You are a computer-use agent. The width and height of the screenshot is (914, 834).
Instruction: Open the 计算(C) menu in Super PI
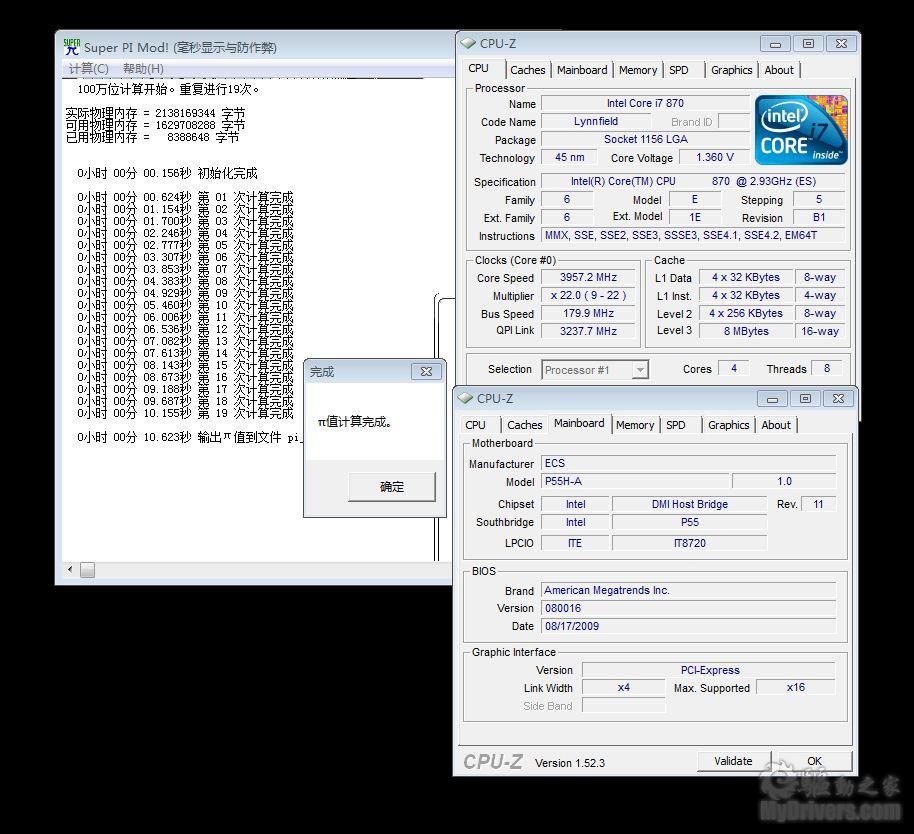click(x=88, y=69)
